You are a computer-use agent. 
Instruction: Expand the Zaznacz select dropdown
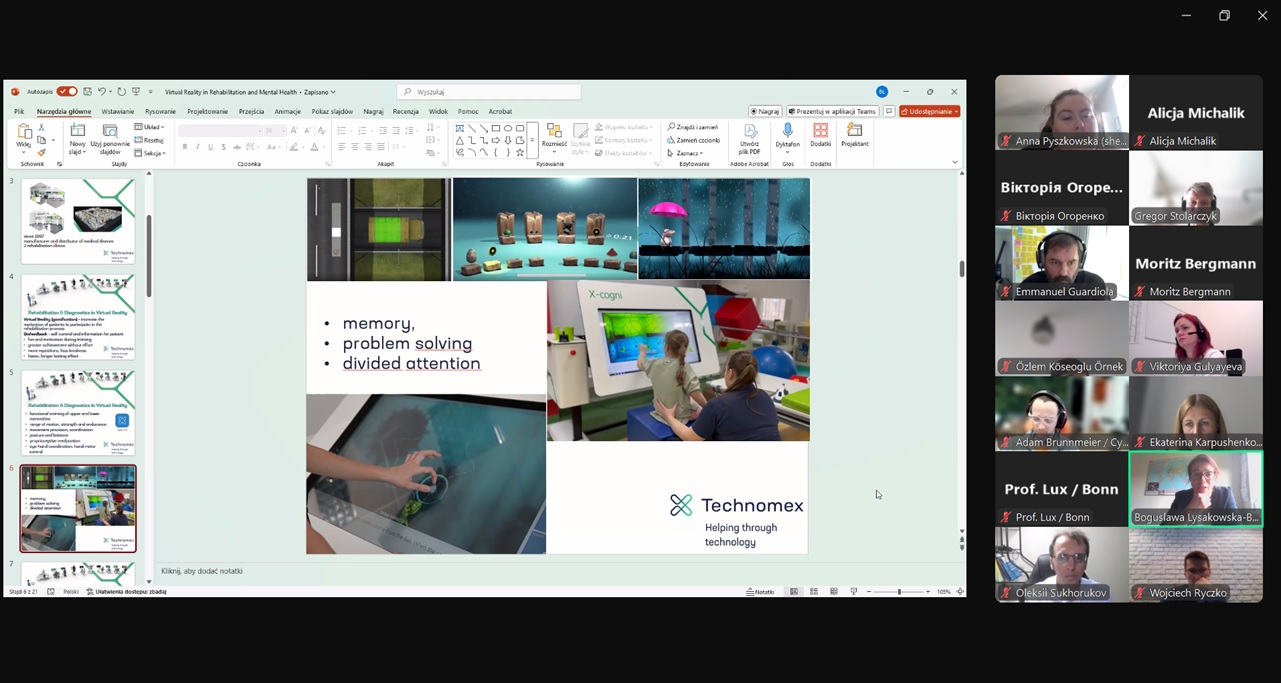[x=689, y=153]
